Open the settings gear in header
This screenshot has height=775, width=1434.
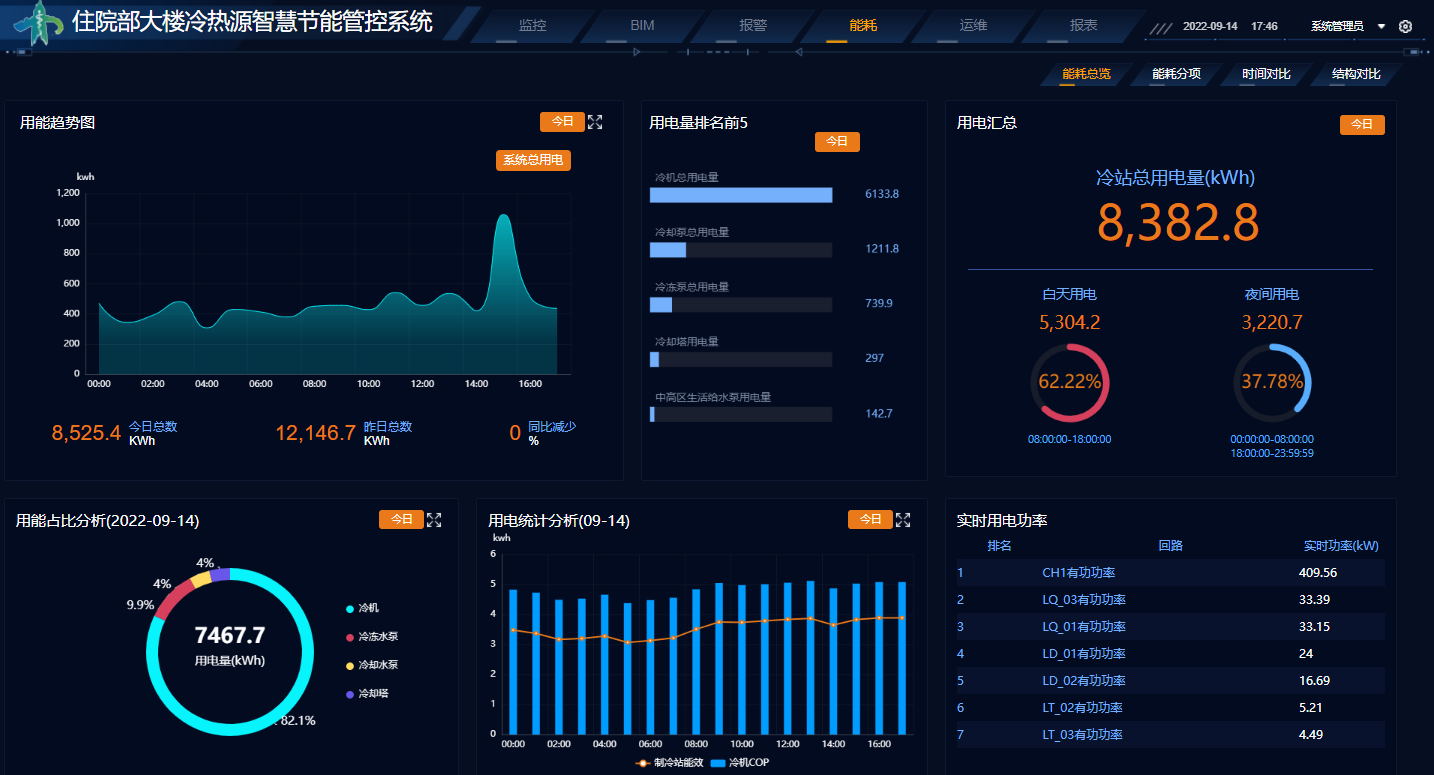[x=1405, y=26]
